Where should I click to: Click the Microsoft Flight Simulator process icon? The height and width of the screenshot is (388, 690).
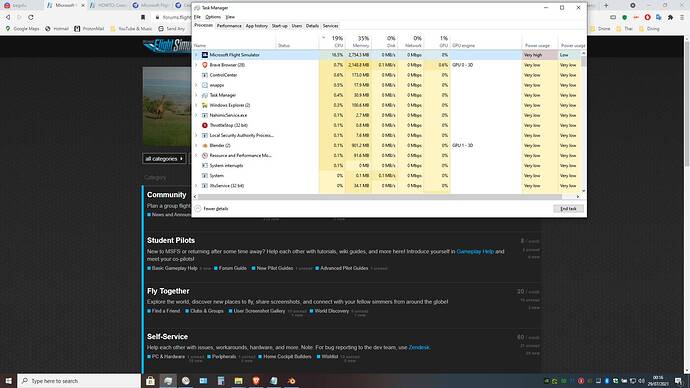click(205, 55)
